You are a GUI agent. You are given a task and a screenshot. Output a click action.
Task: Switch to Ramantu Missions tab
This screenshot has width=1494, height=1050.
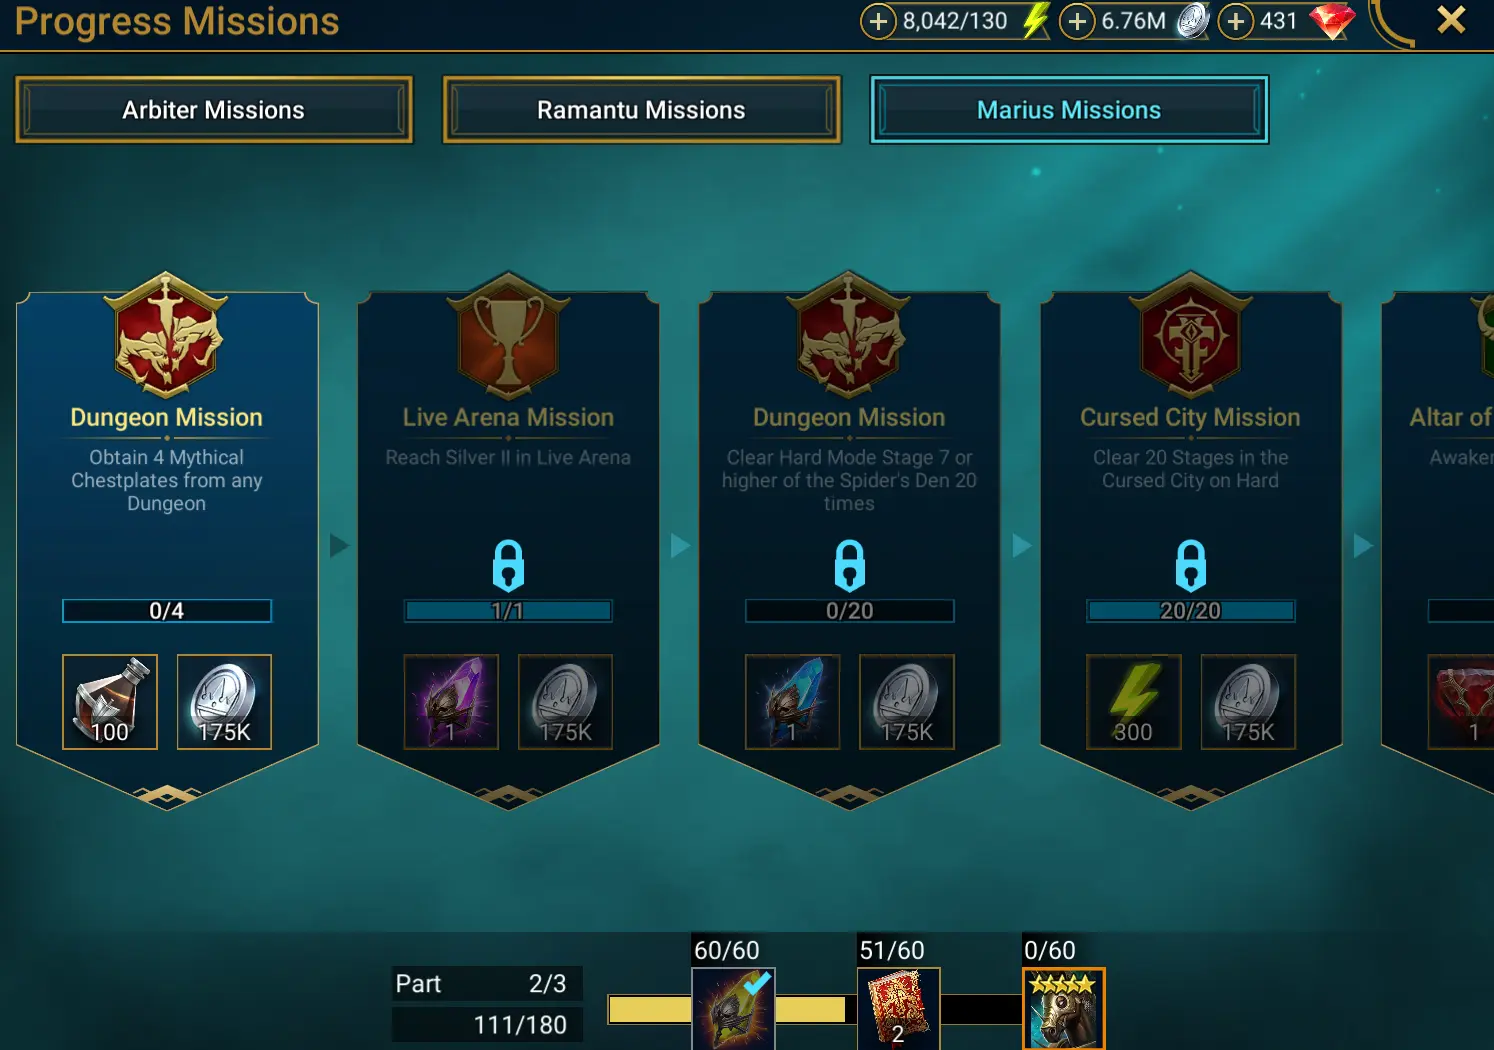[641, 110]
